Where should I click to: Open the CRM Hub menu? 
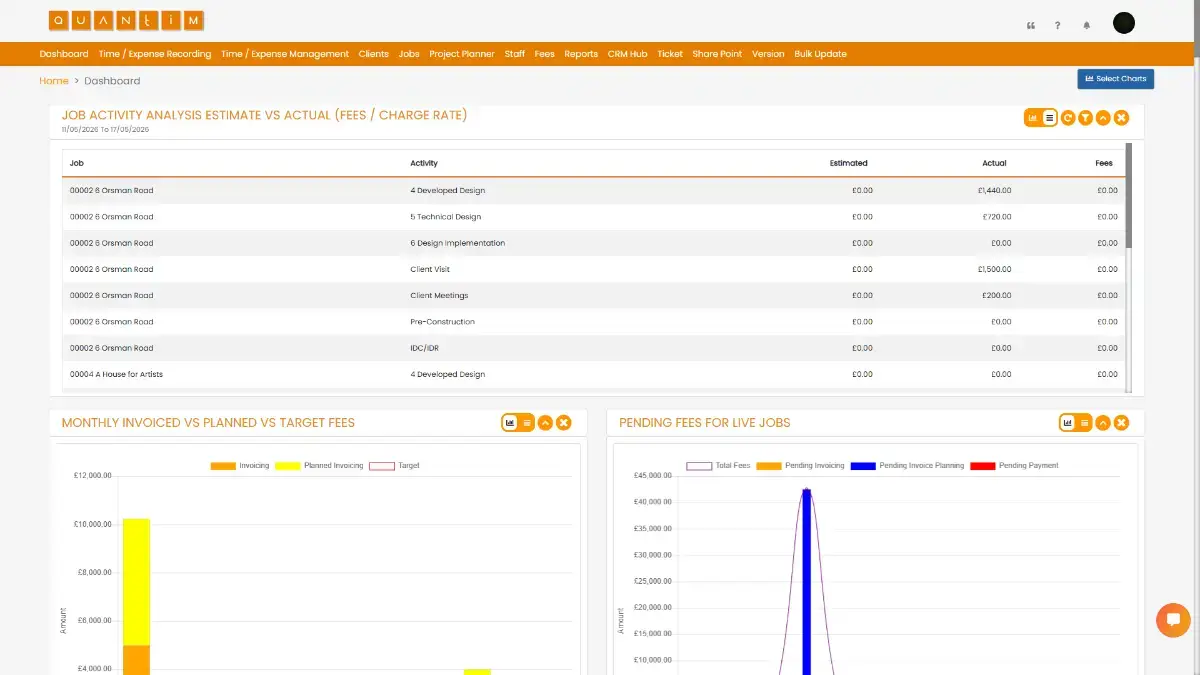pos(627,54)
